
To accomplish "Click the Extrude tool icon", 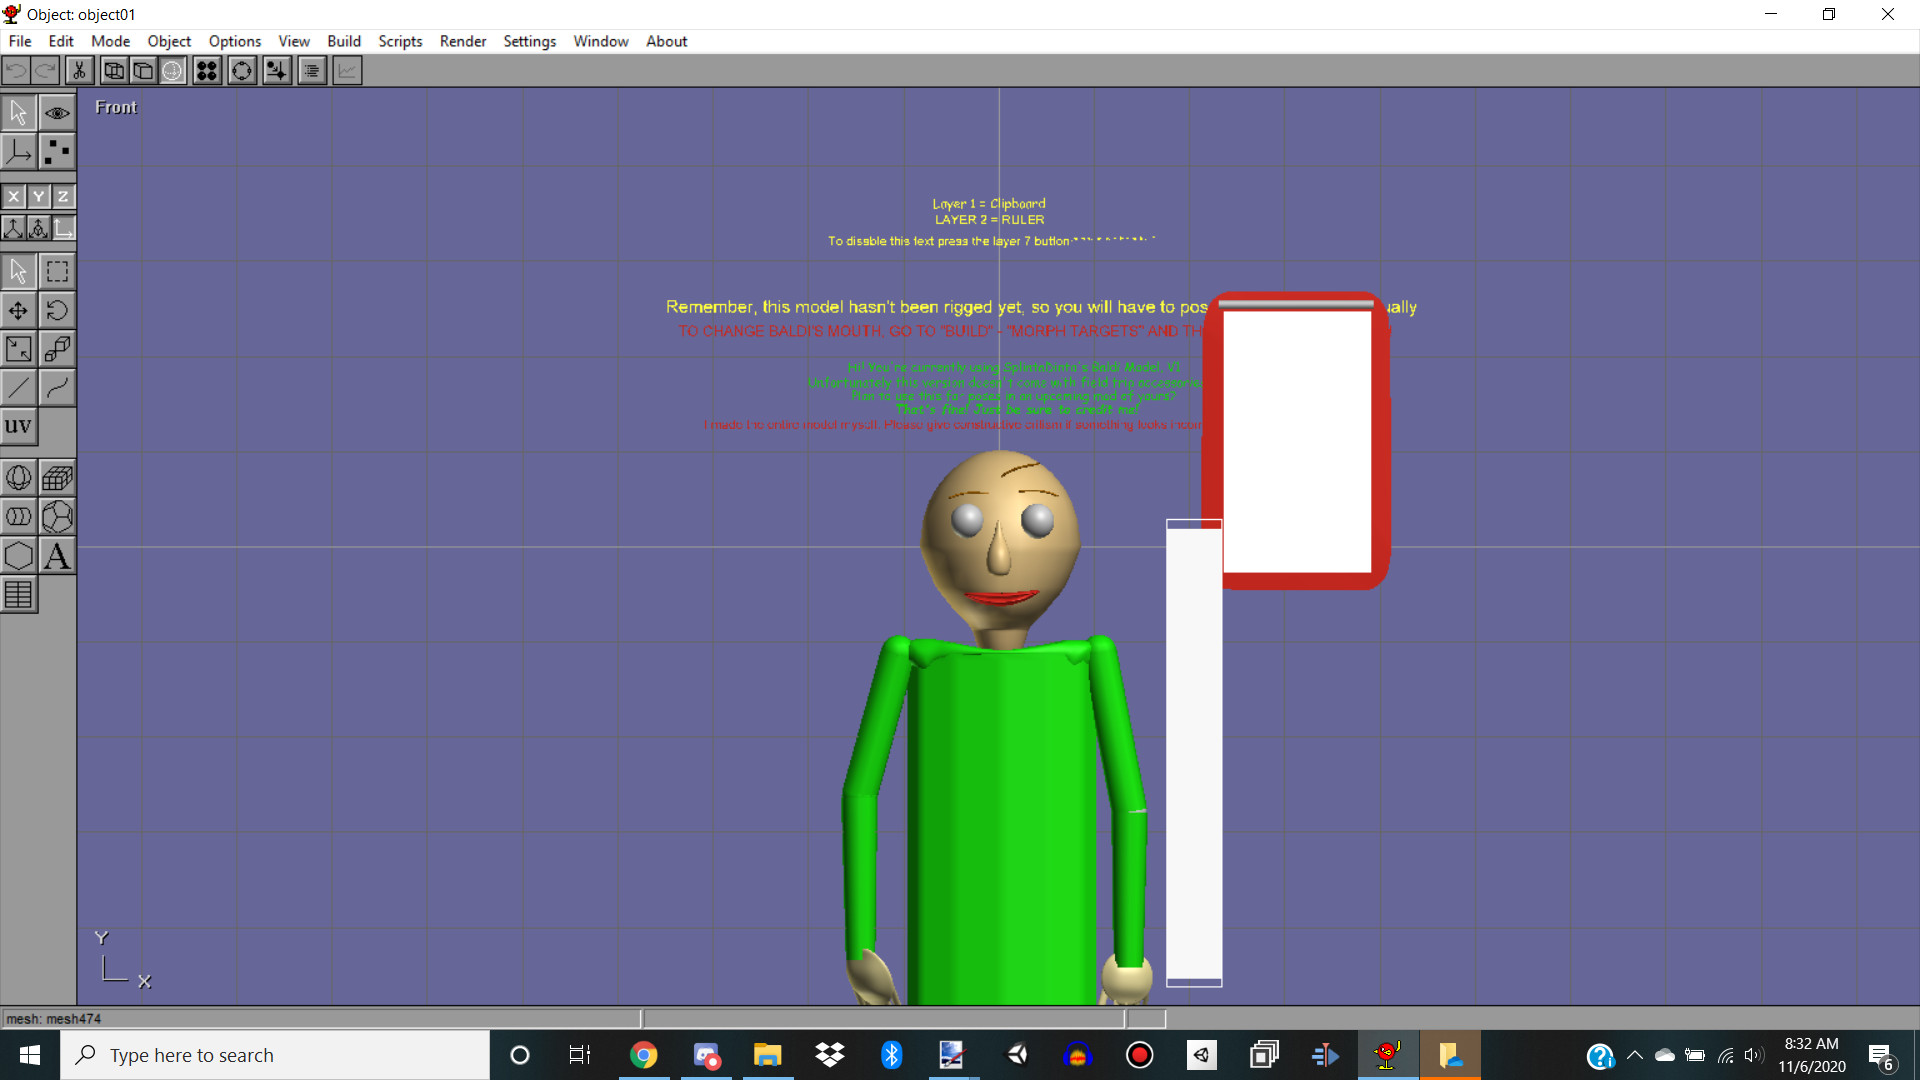I will point(57,348).
